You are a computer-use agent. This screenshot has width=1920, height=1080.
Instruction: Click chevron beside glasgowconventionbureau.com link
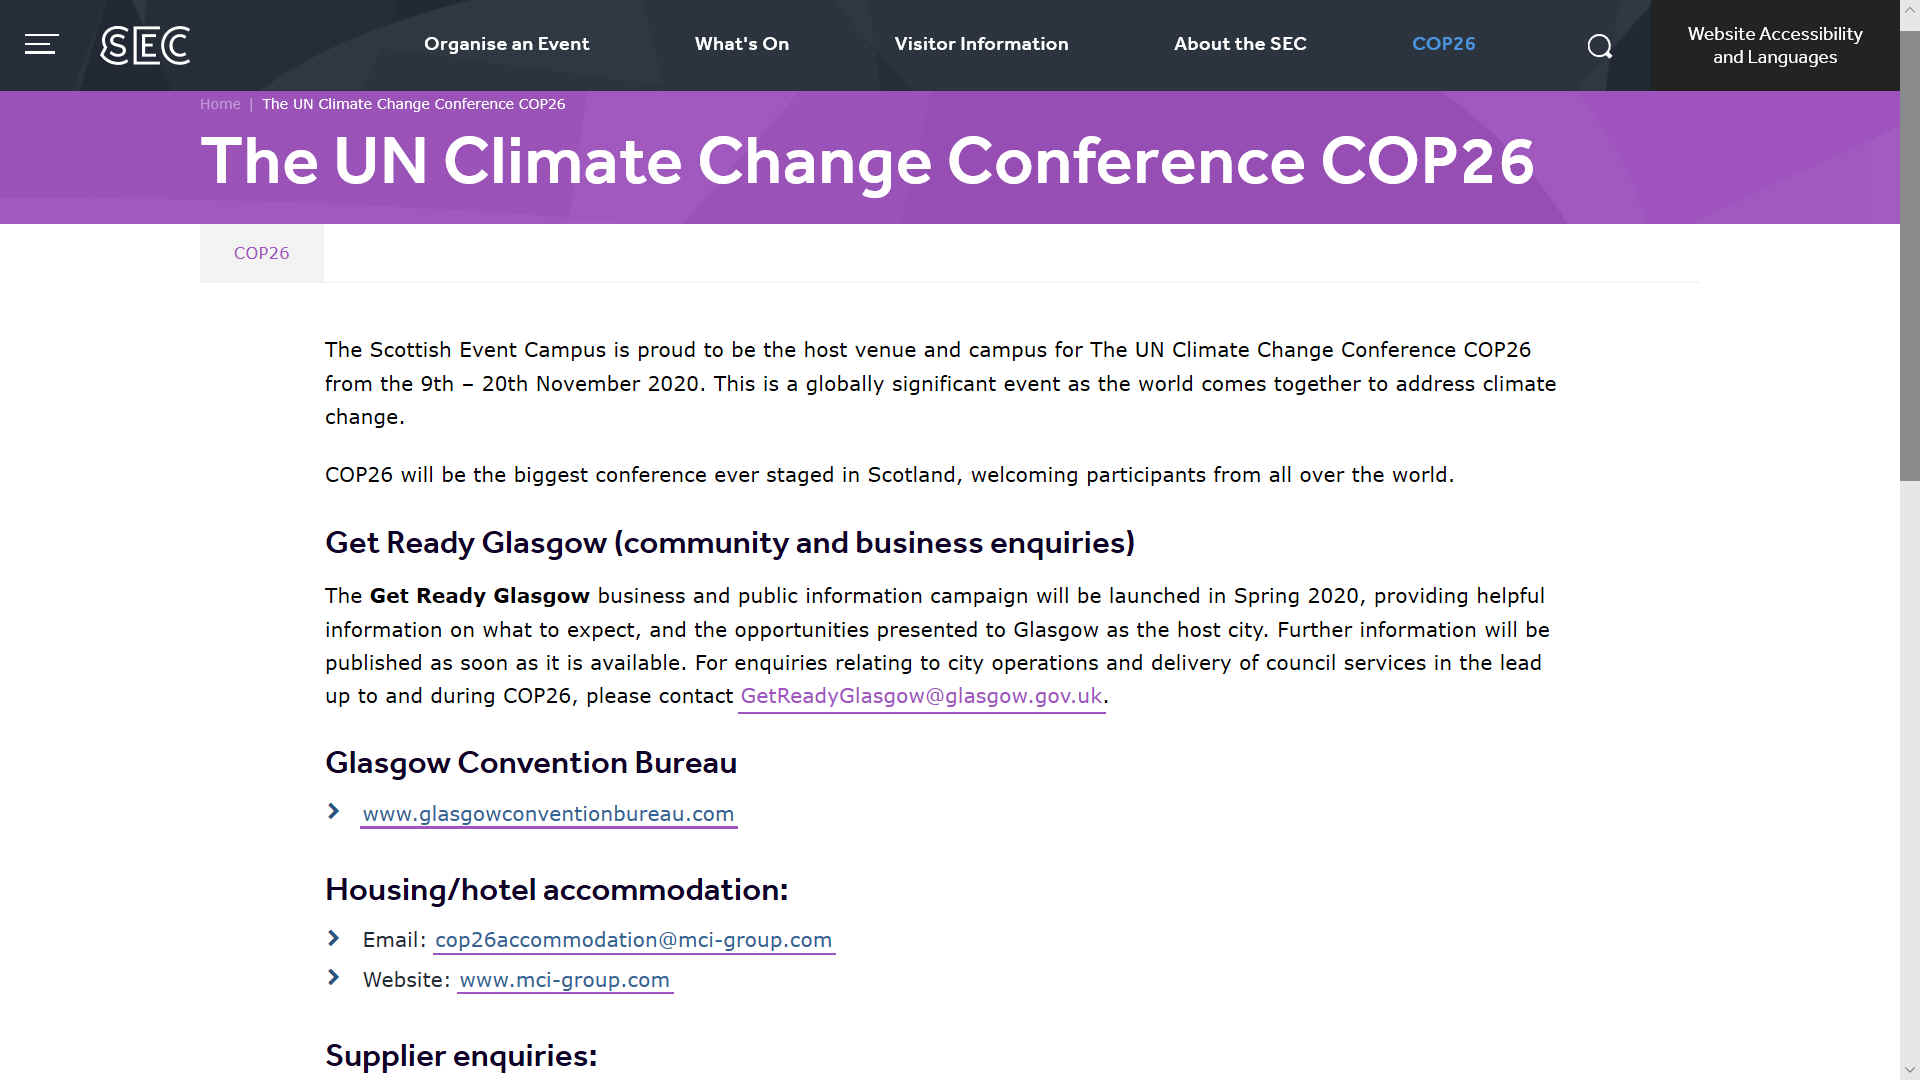334,811
